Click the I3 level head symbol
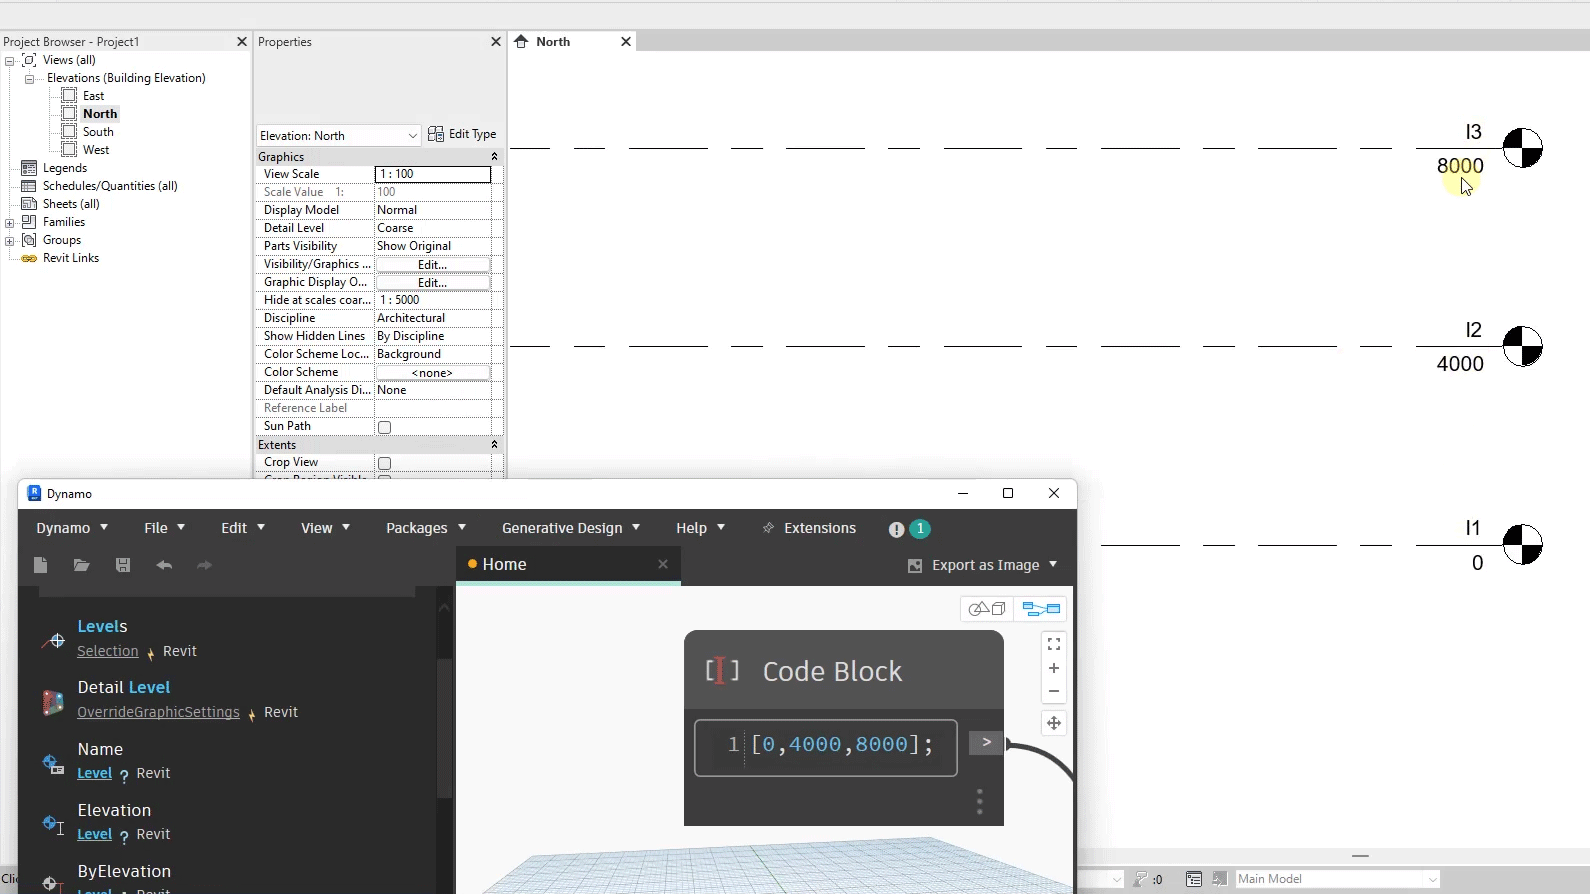The width and height of the screenshot is (1590, 894). coord(1523,148)
